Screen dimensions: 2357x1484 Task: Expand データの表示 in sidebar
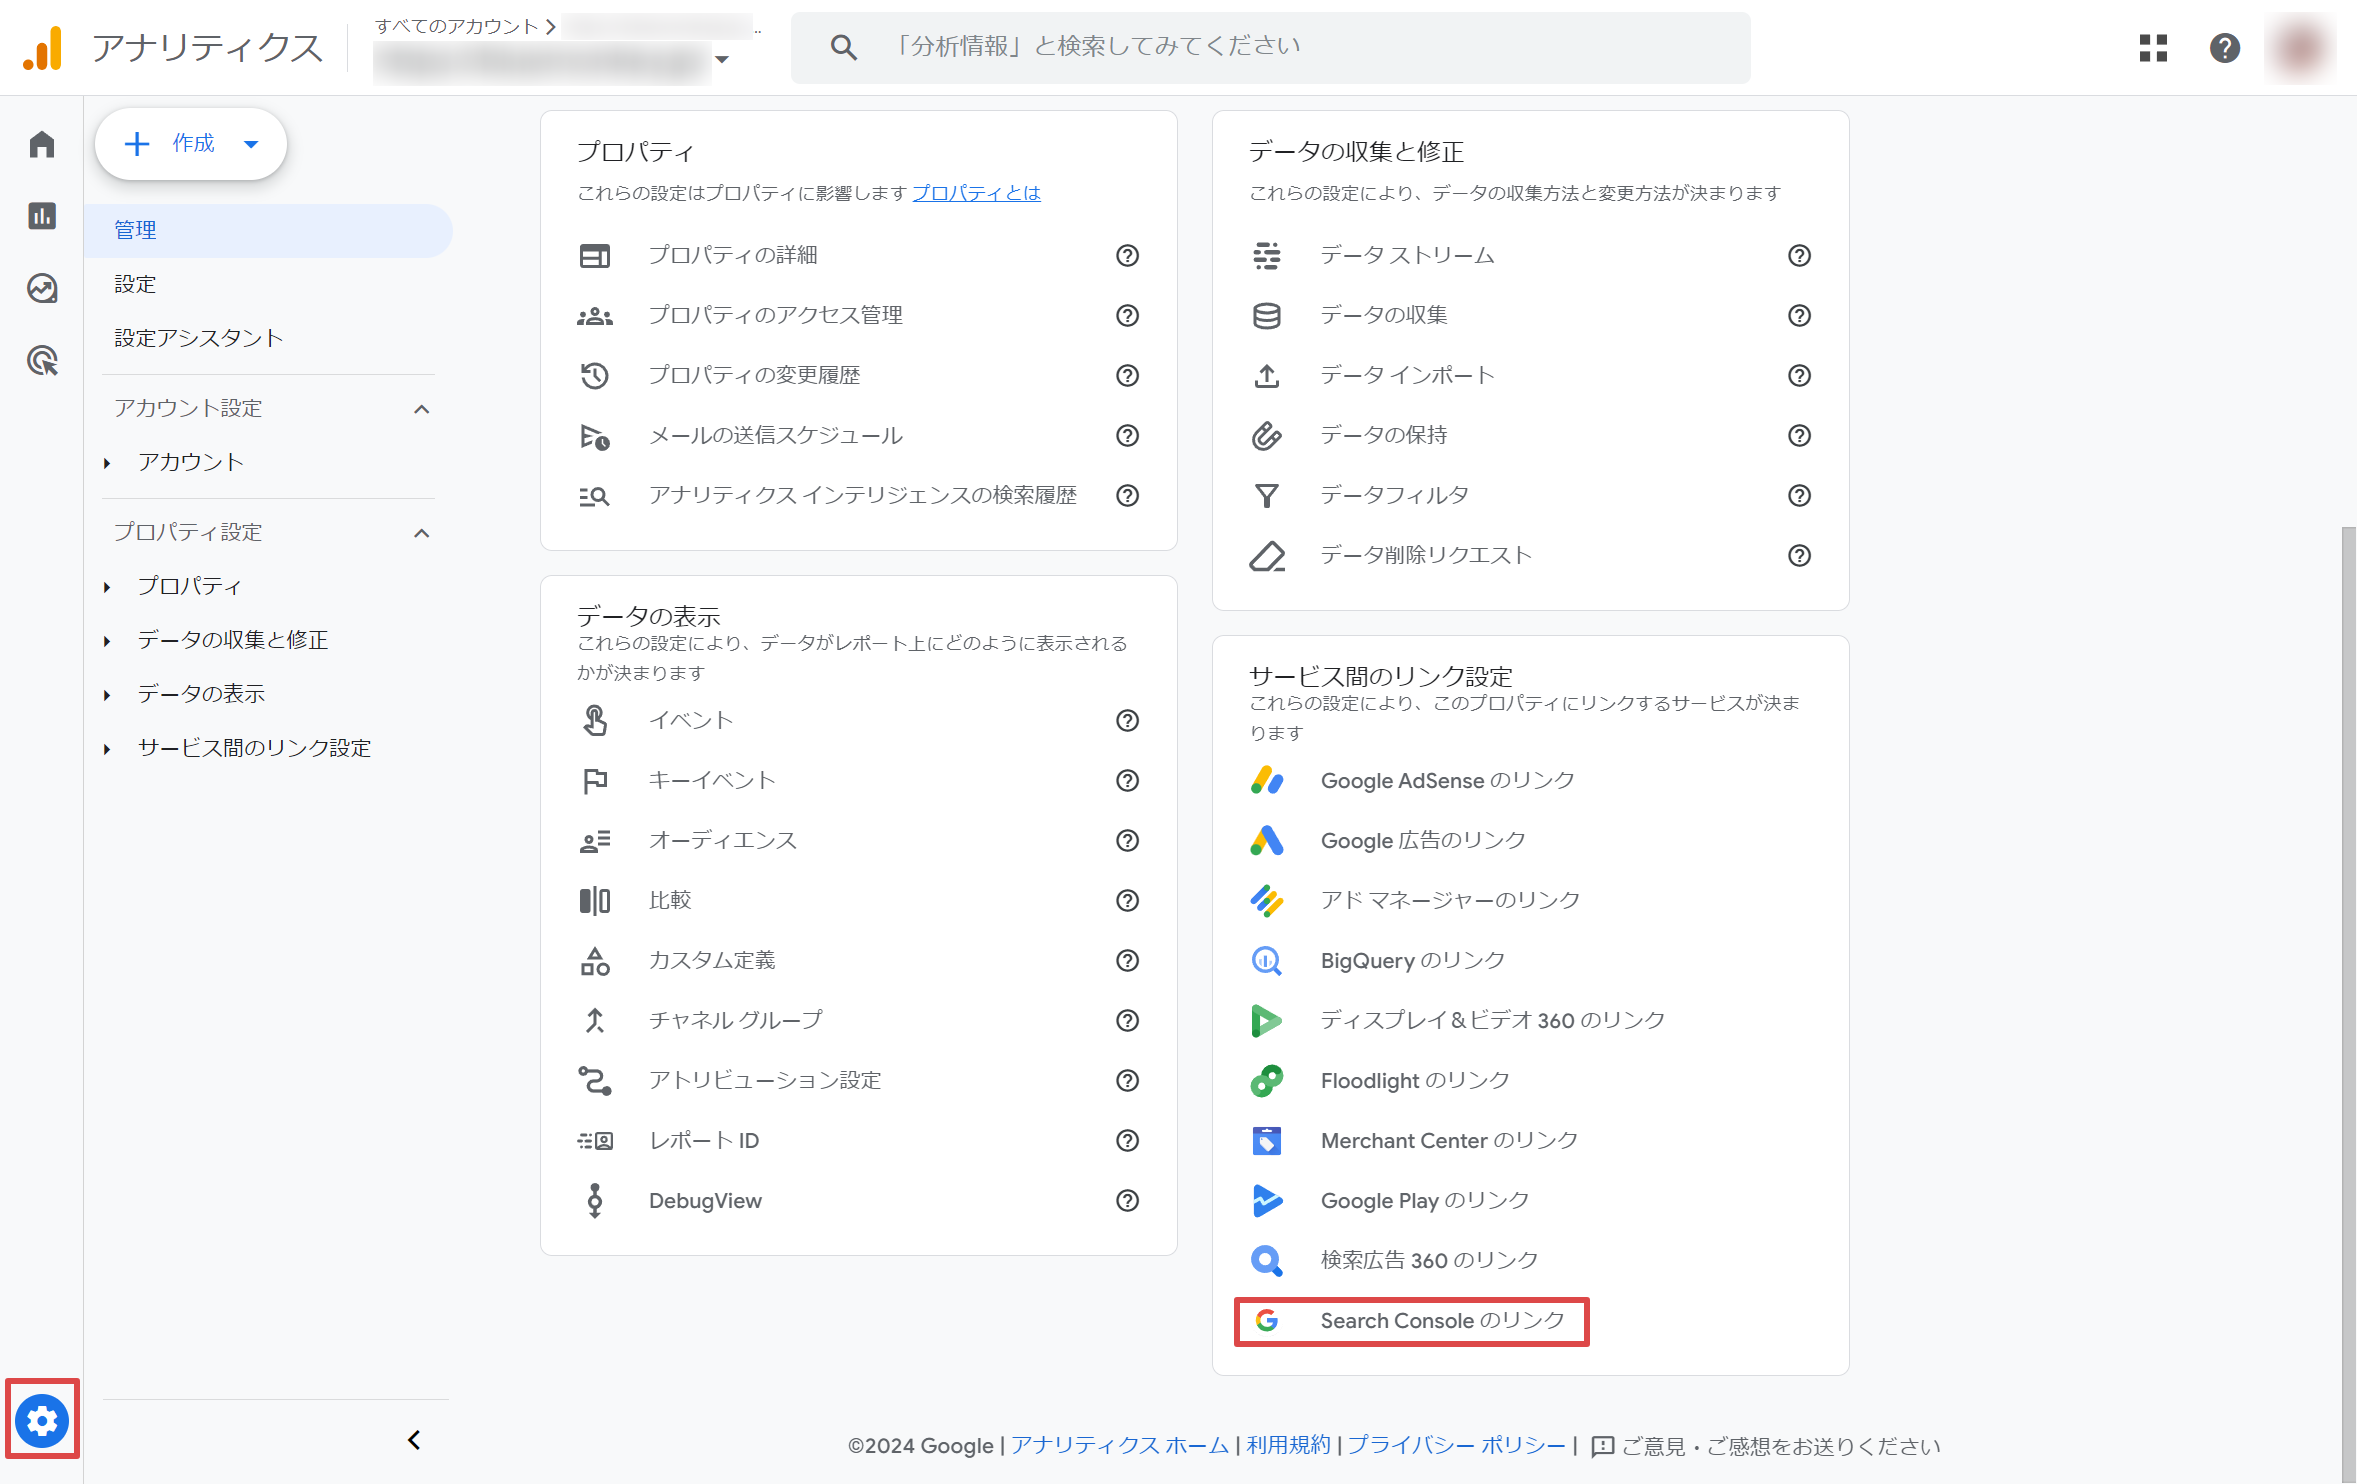pyautogui.click(x=107, y=694)
